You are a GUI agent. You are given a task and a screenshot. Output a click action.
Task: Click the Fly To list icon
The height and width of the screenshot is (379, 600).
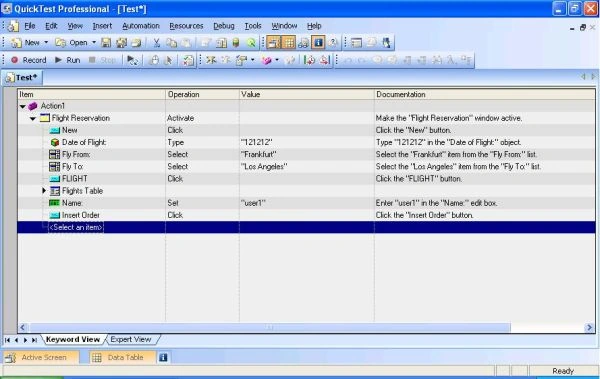point(54,167)
